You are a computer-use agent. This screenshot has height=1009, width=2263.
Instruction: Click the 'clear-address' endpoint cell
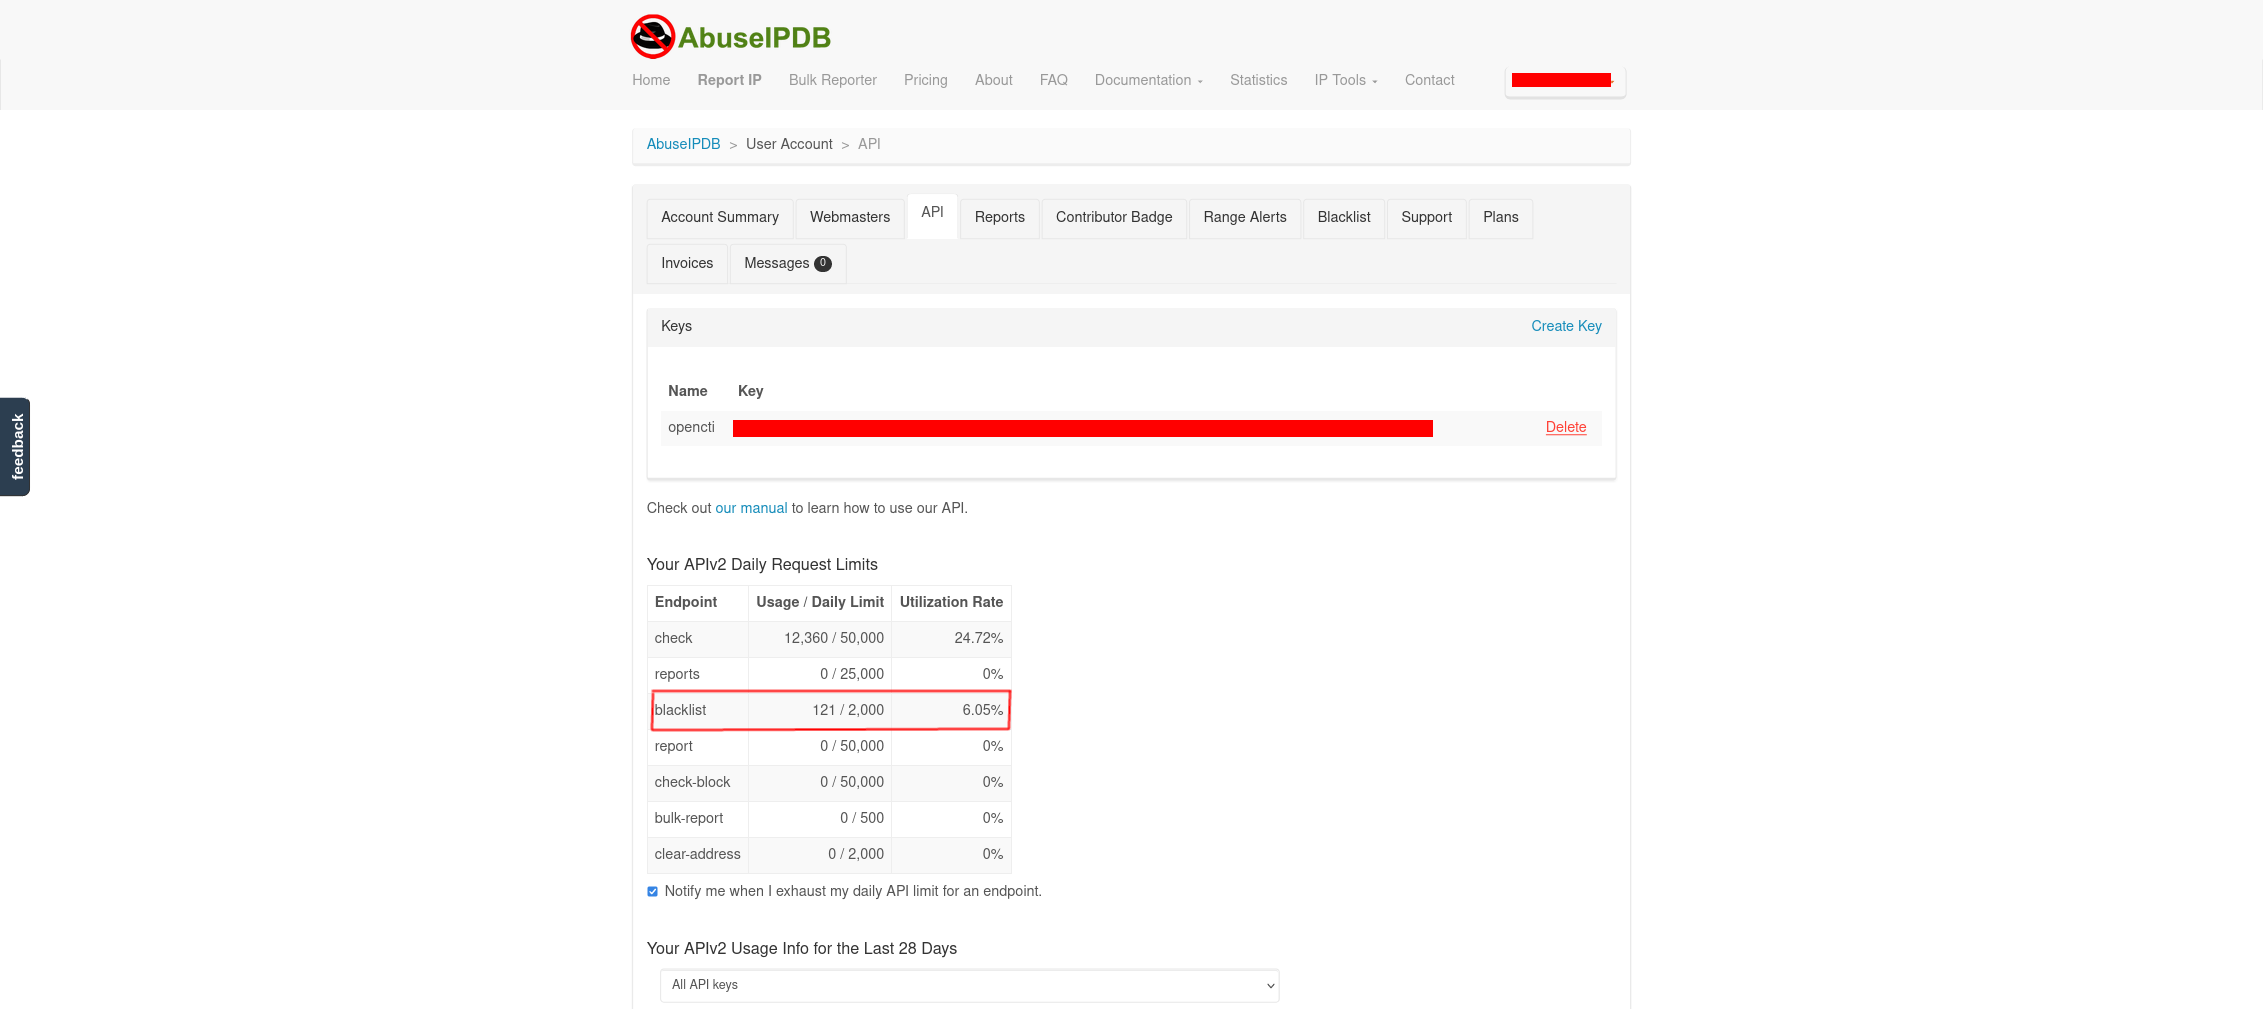[697, 854]
